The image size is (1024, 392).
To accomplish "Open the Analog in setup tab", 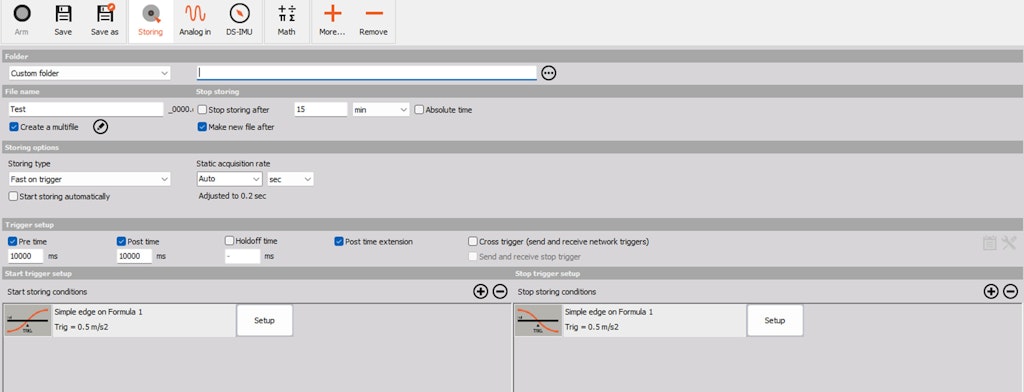I will [195, 21].
